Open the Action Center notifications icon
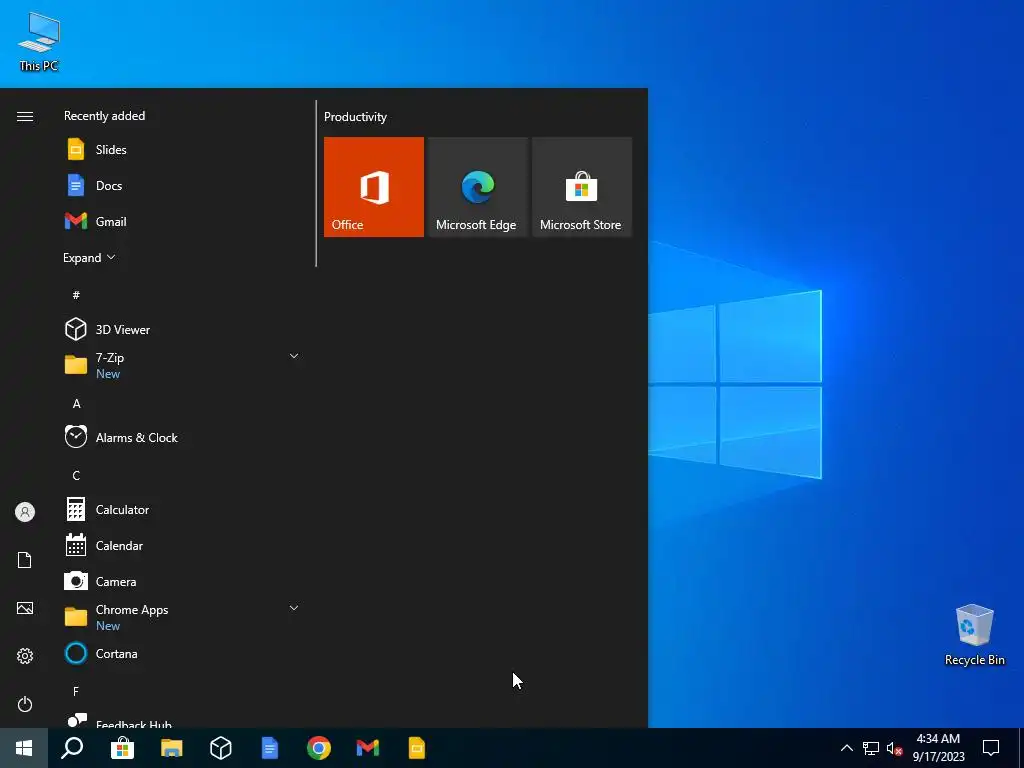 coord(991,748)
